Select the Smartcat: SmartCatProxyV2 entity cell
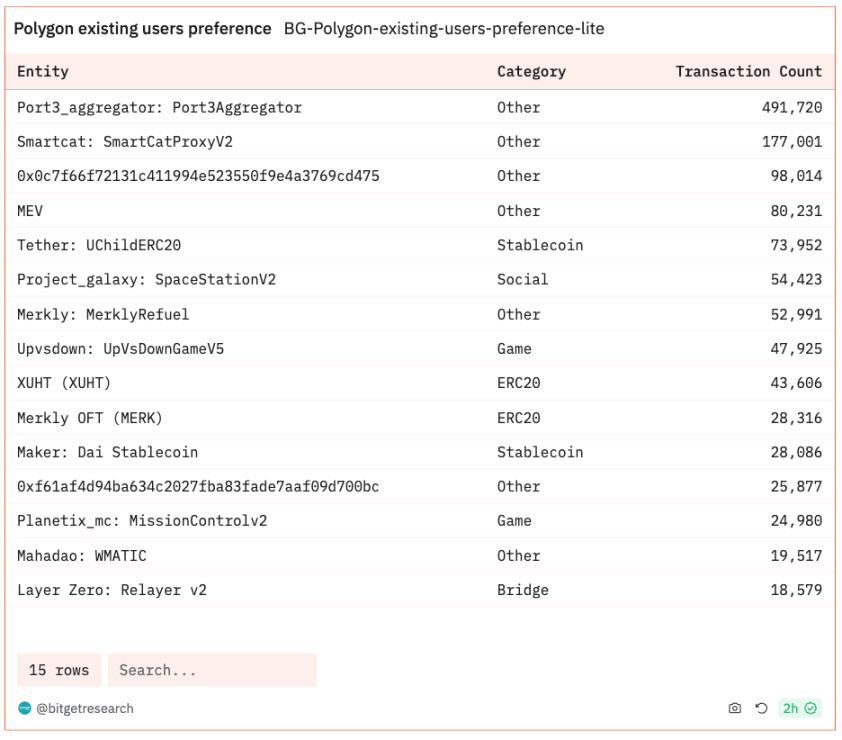This screenshot has width=842, height=740. [125, 142]
